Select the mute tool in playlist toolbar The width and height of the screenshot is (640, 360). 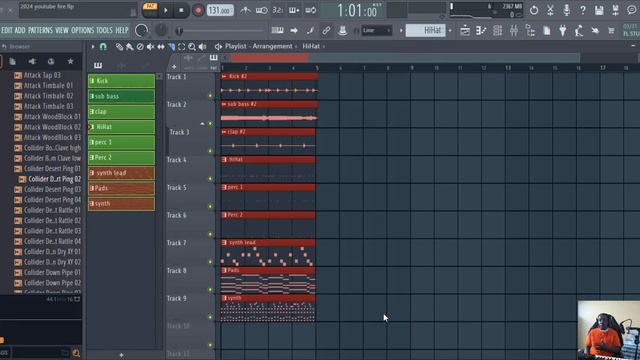coord(150,47)
